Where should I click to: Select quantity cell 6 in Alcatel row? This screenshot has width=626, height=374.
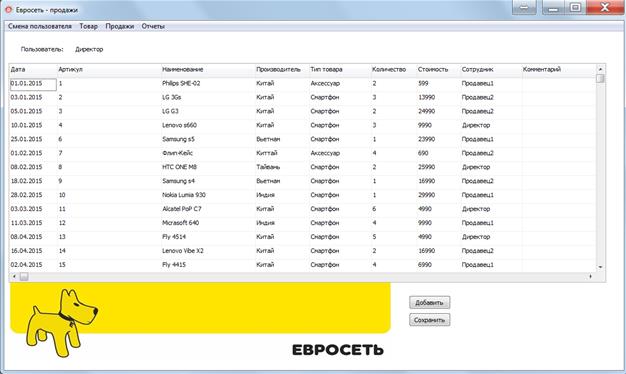(394, 209)
